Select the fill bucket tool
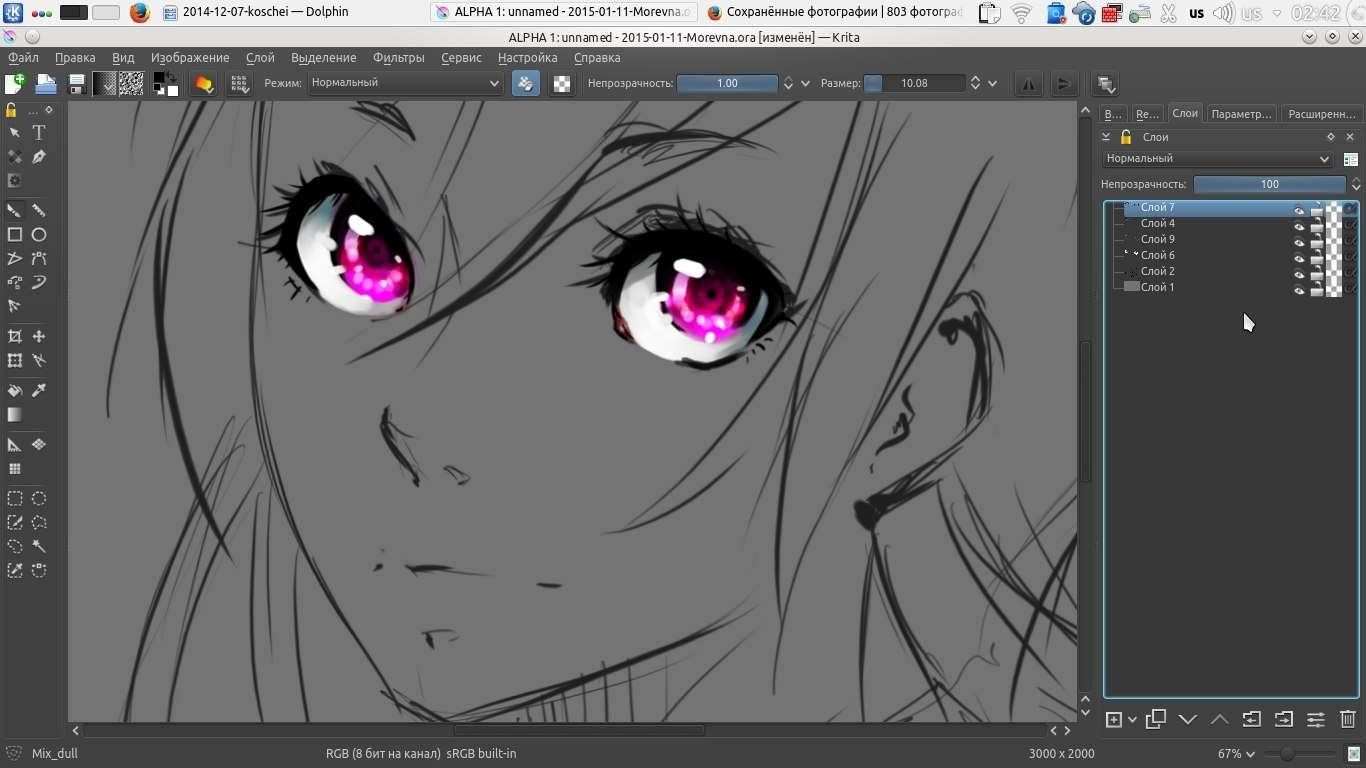This screenshot has width=1366, height=768. coord(14,391)
